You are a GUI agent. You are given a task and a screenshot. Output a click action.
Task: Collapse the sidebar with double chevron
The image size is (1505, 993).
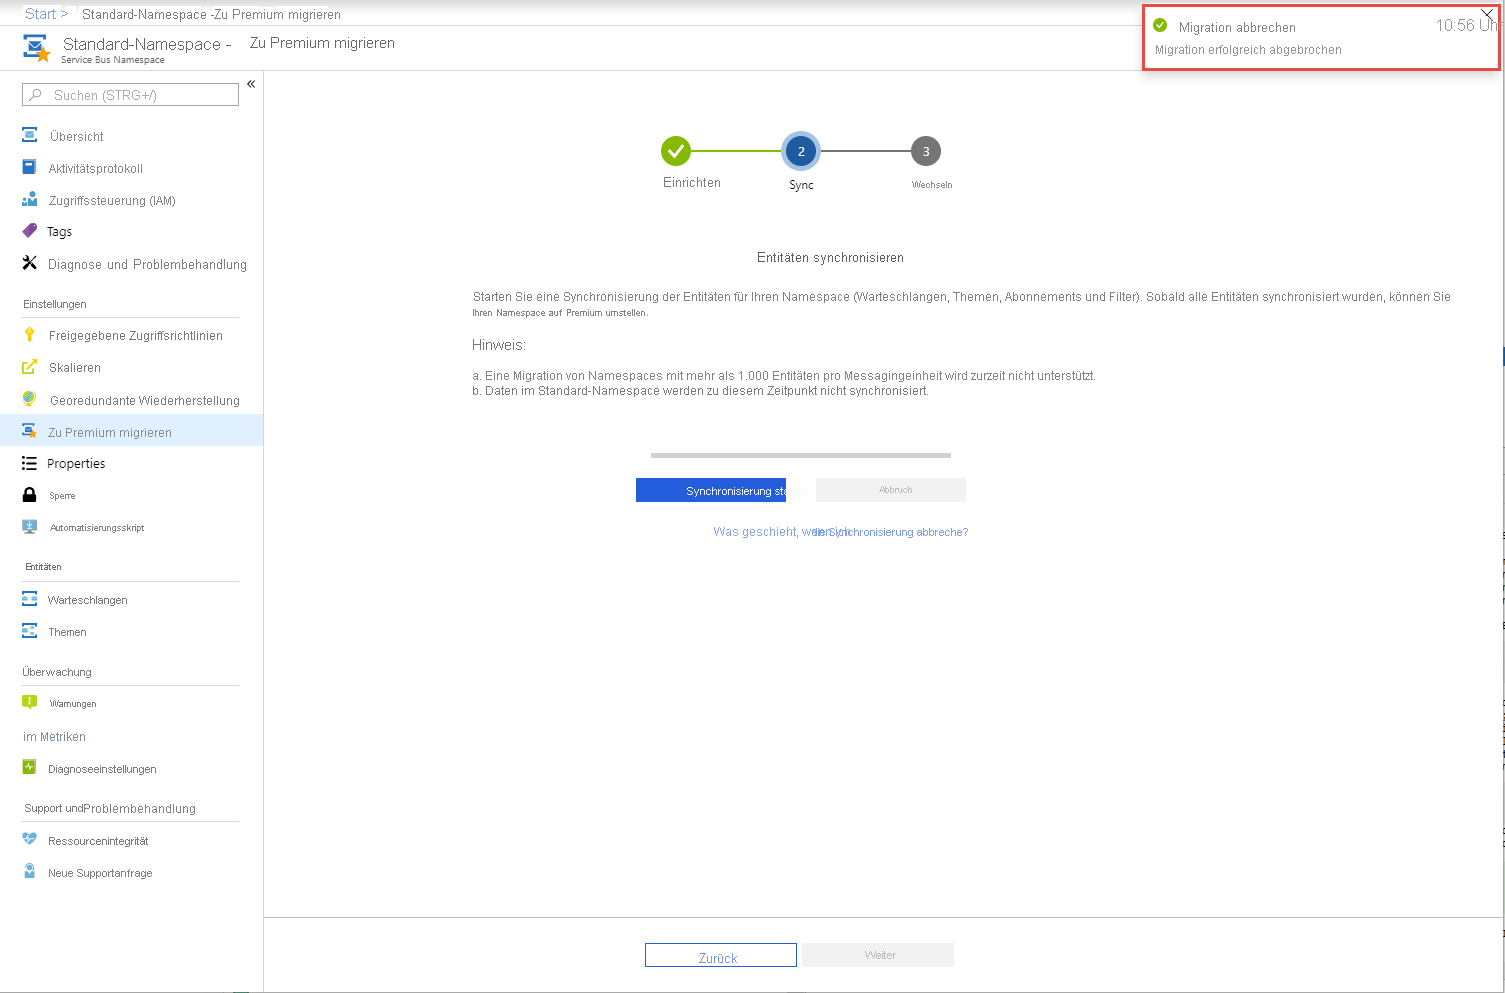(251, 84)
